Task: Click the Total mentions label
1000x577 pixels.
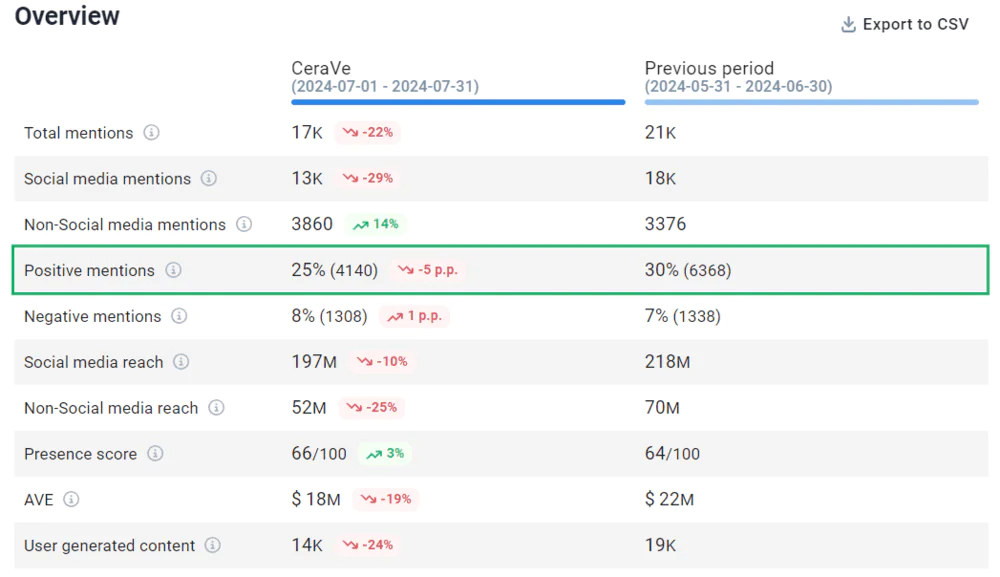Action: pos(78,133)
